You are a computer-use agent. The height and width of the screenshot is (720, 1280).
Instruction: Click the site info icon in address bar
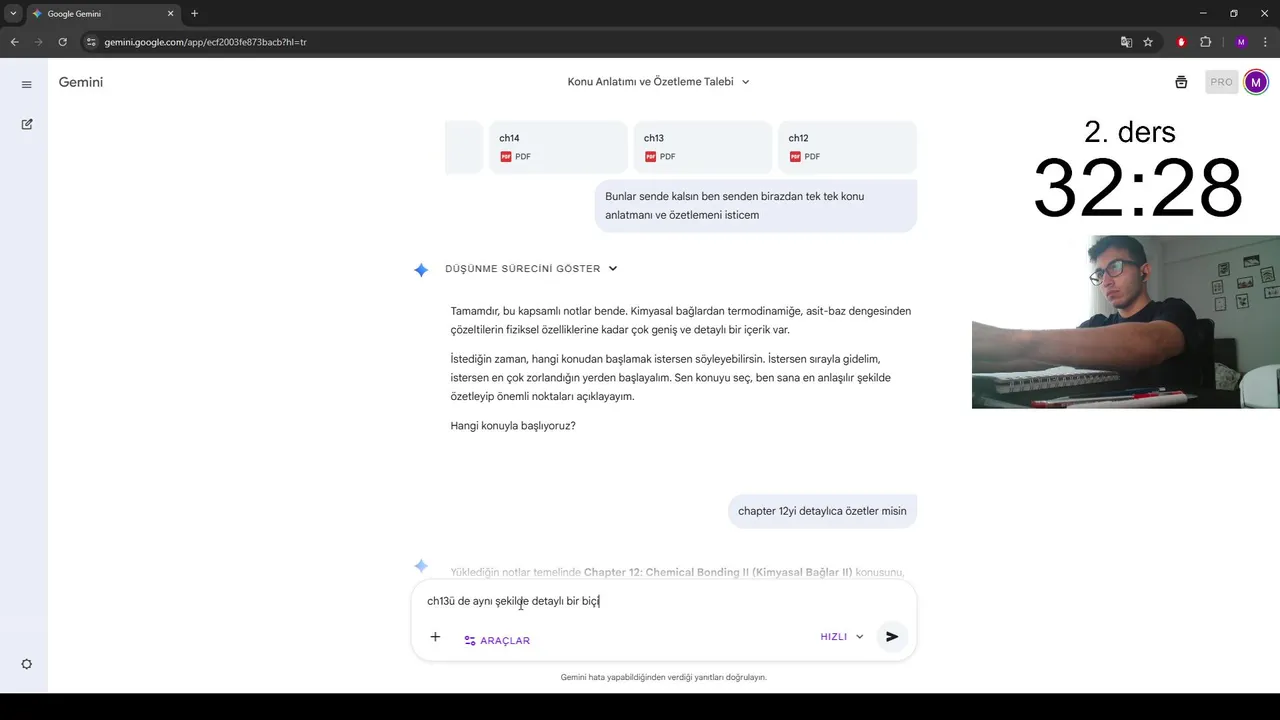point(91,42)
